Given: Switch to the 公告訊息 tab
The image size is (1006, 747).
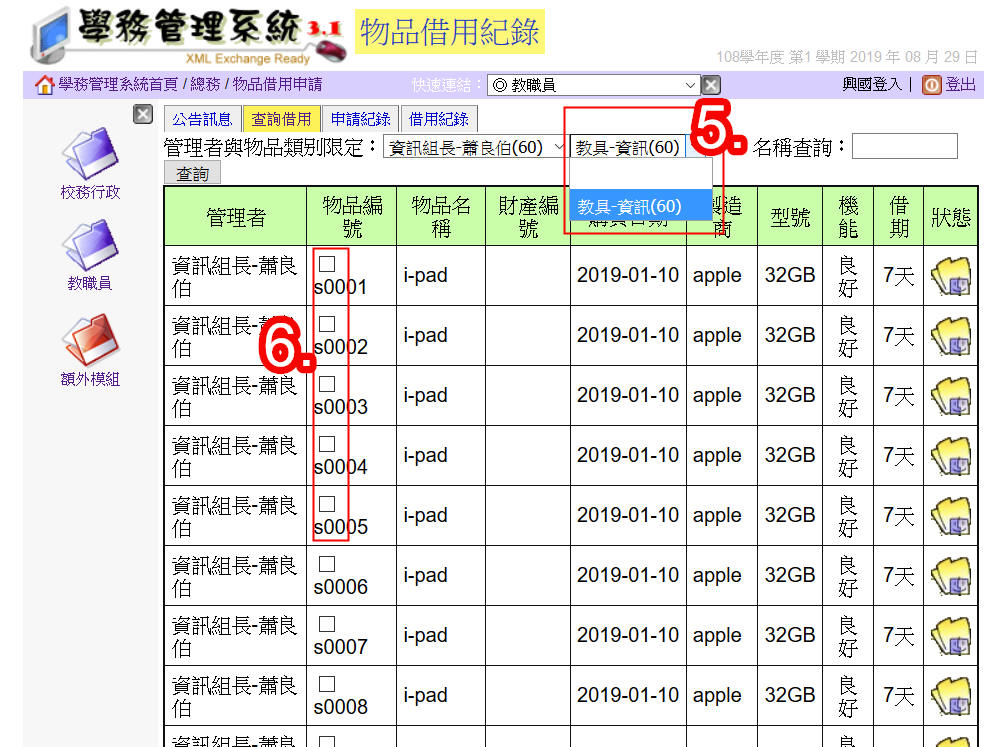Looking at the screenshot, I should click(202, 119).
